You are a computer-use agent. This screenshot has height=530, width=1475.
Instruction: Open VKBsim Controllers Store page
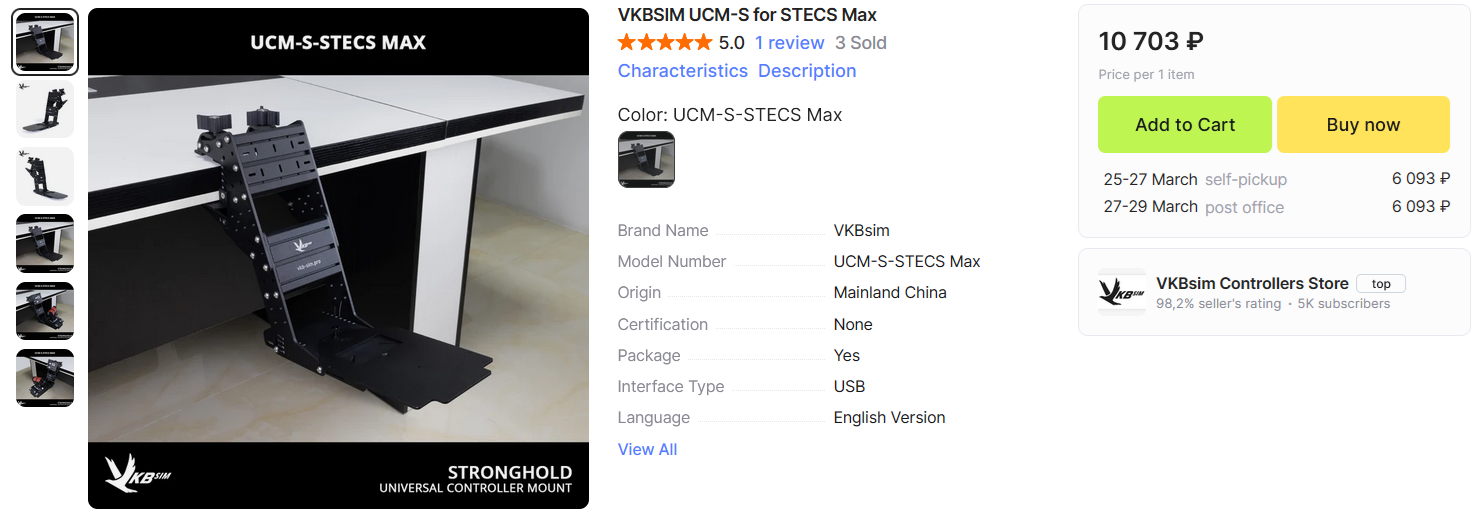[x=1252, y=284]
